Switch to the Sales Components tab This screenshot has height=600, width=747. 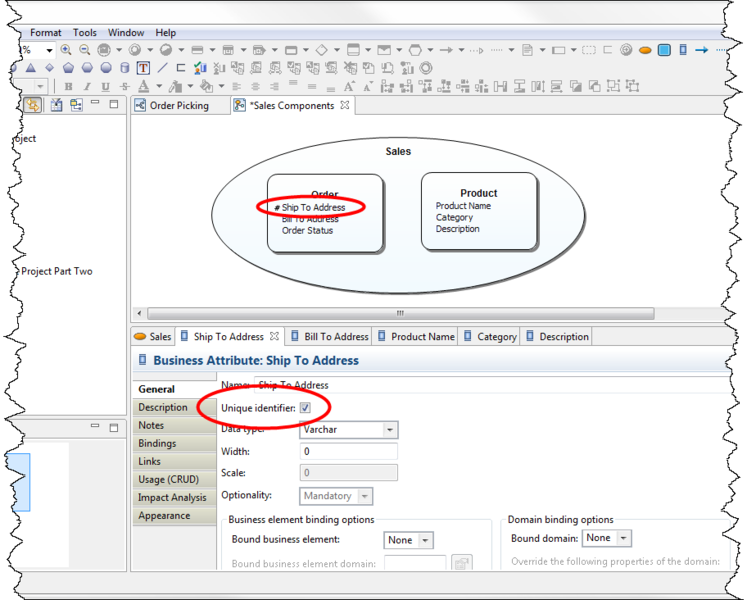pos(293,105)
